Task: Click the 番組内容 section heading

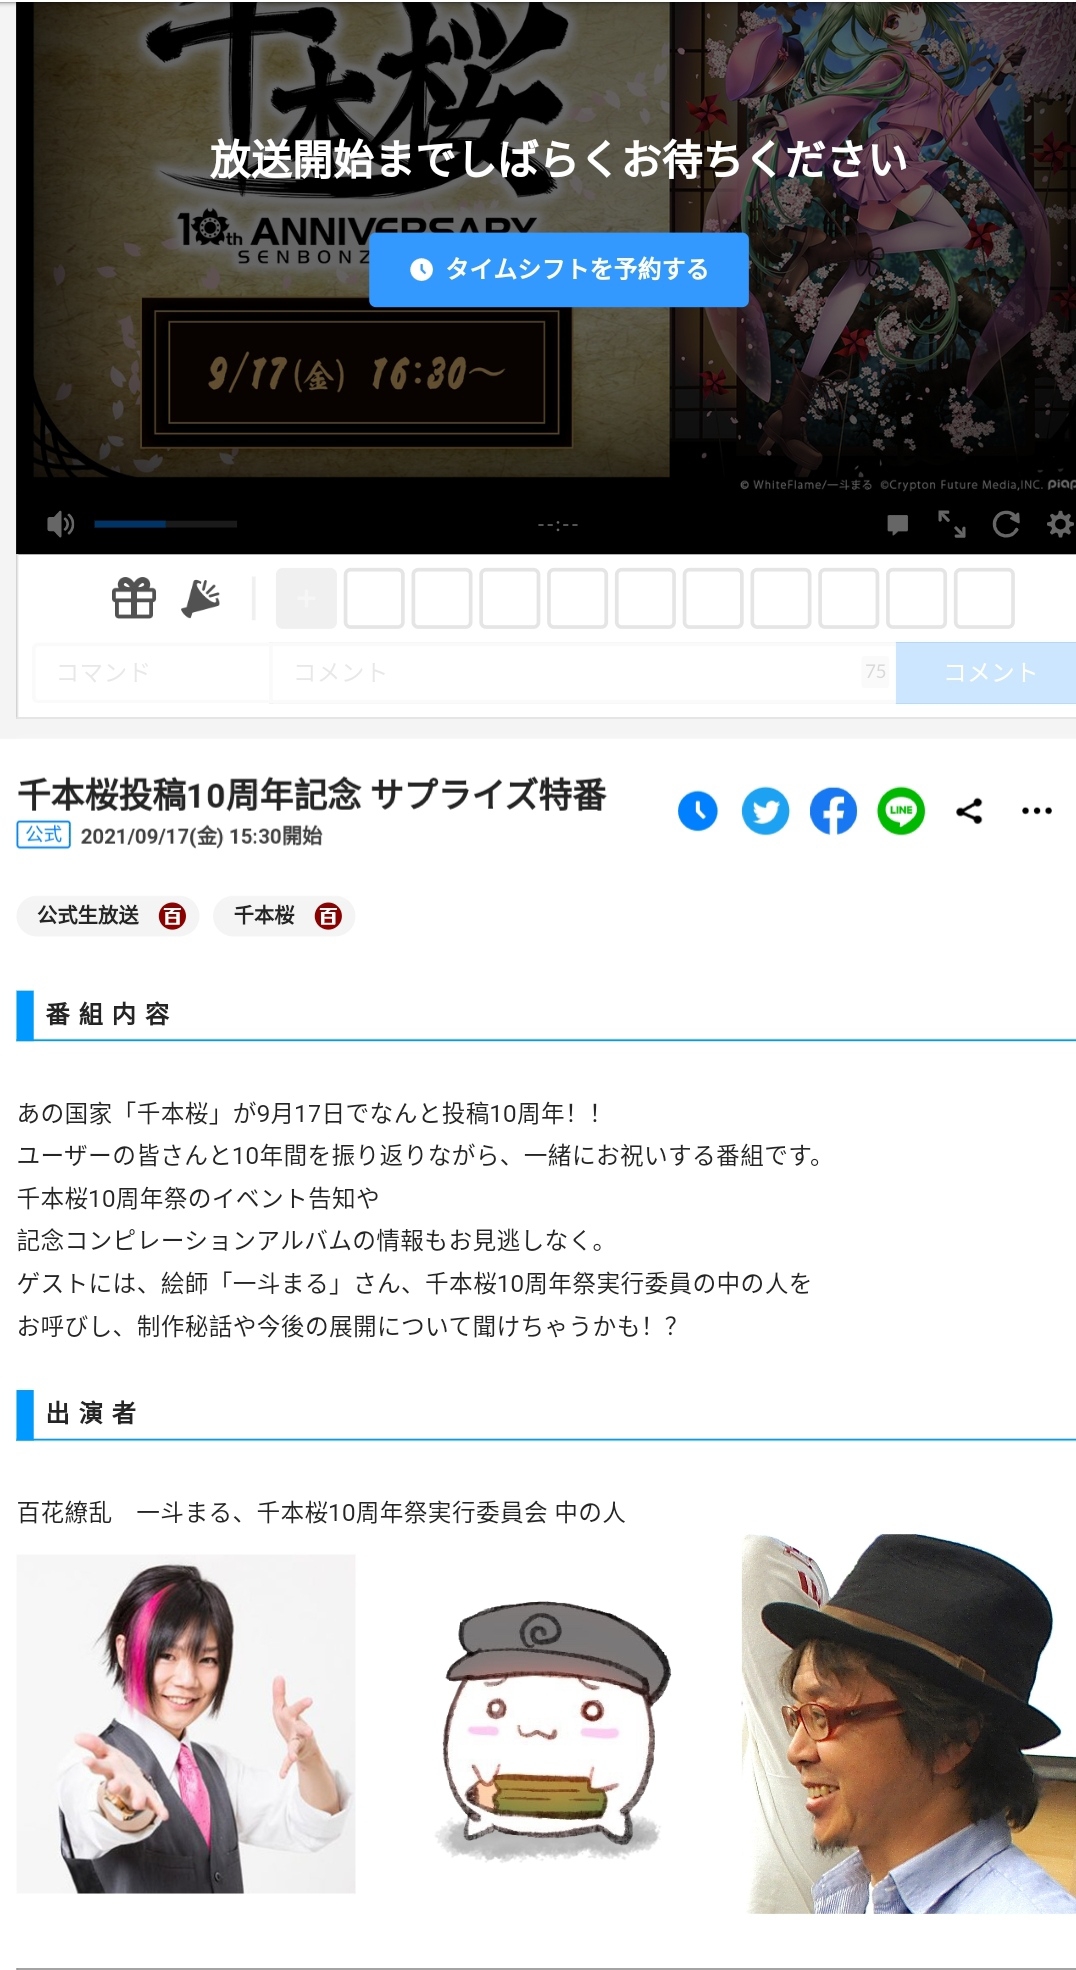Action: pyautogui.click(x=108, y=1014)
